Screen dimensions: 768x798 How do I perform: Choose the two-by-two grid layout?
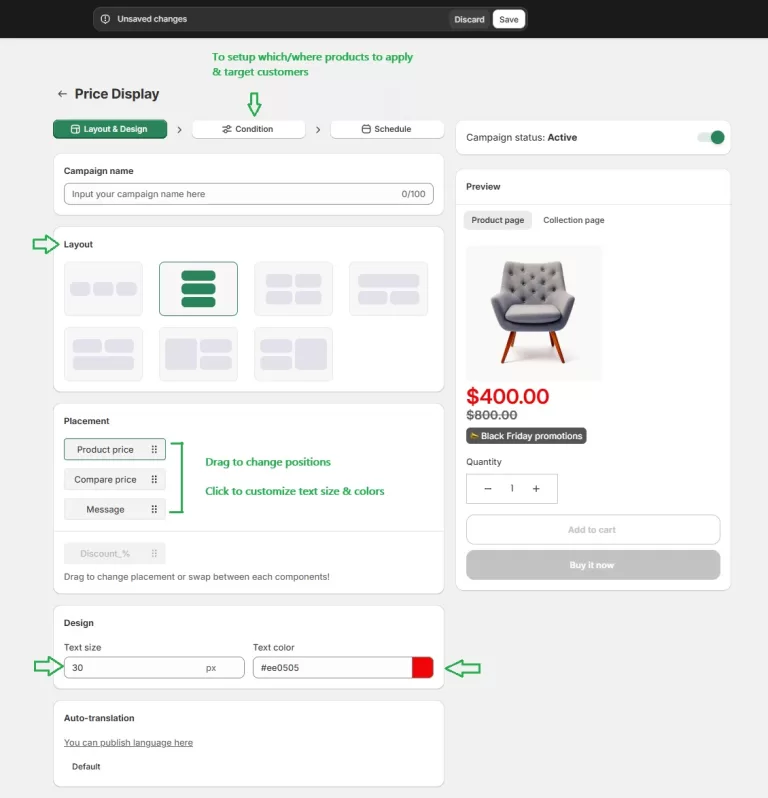[293, 289]
